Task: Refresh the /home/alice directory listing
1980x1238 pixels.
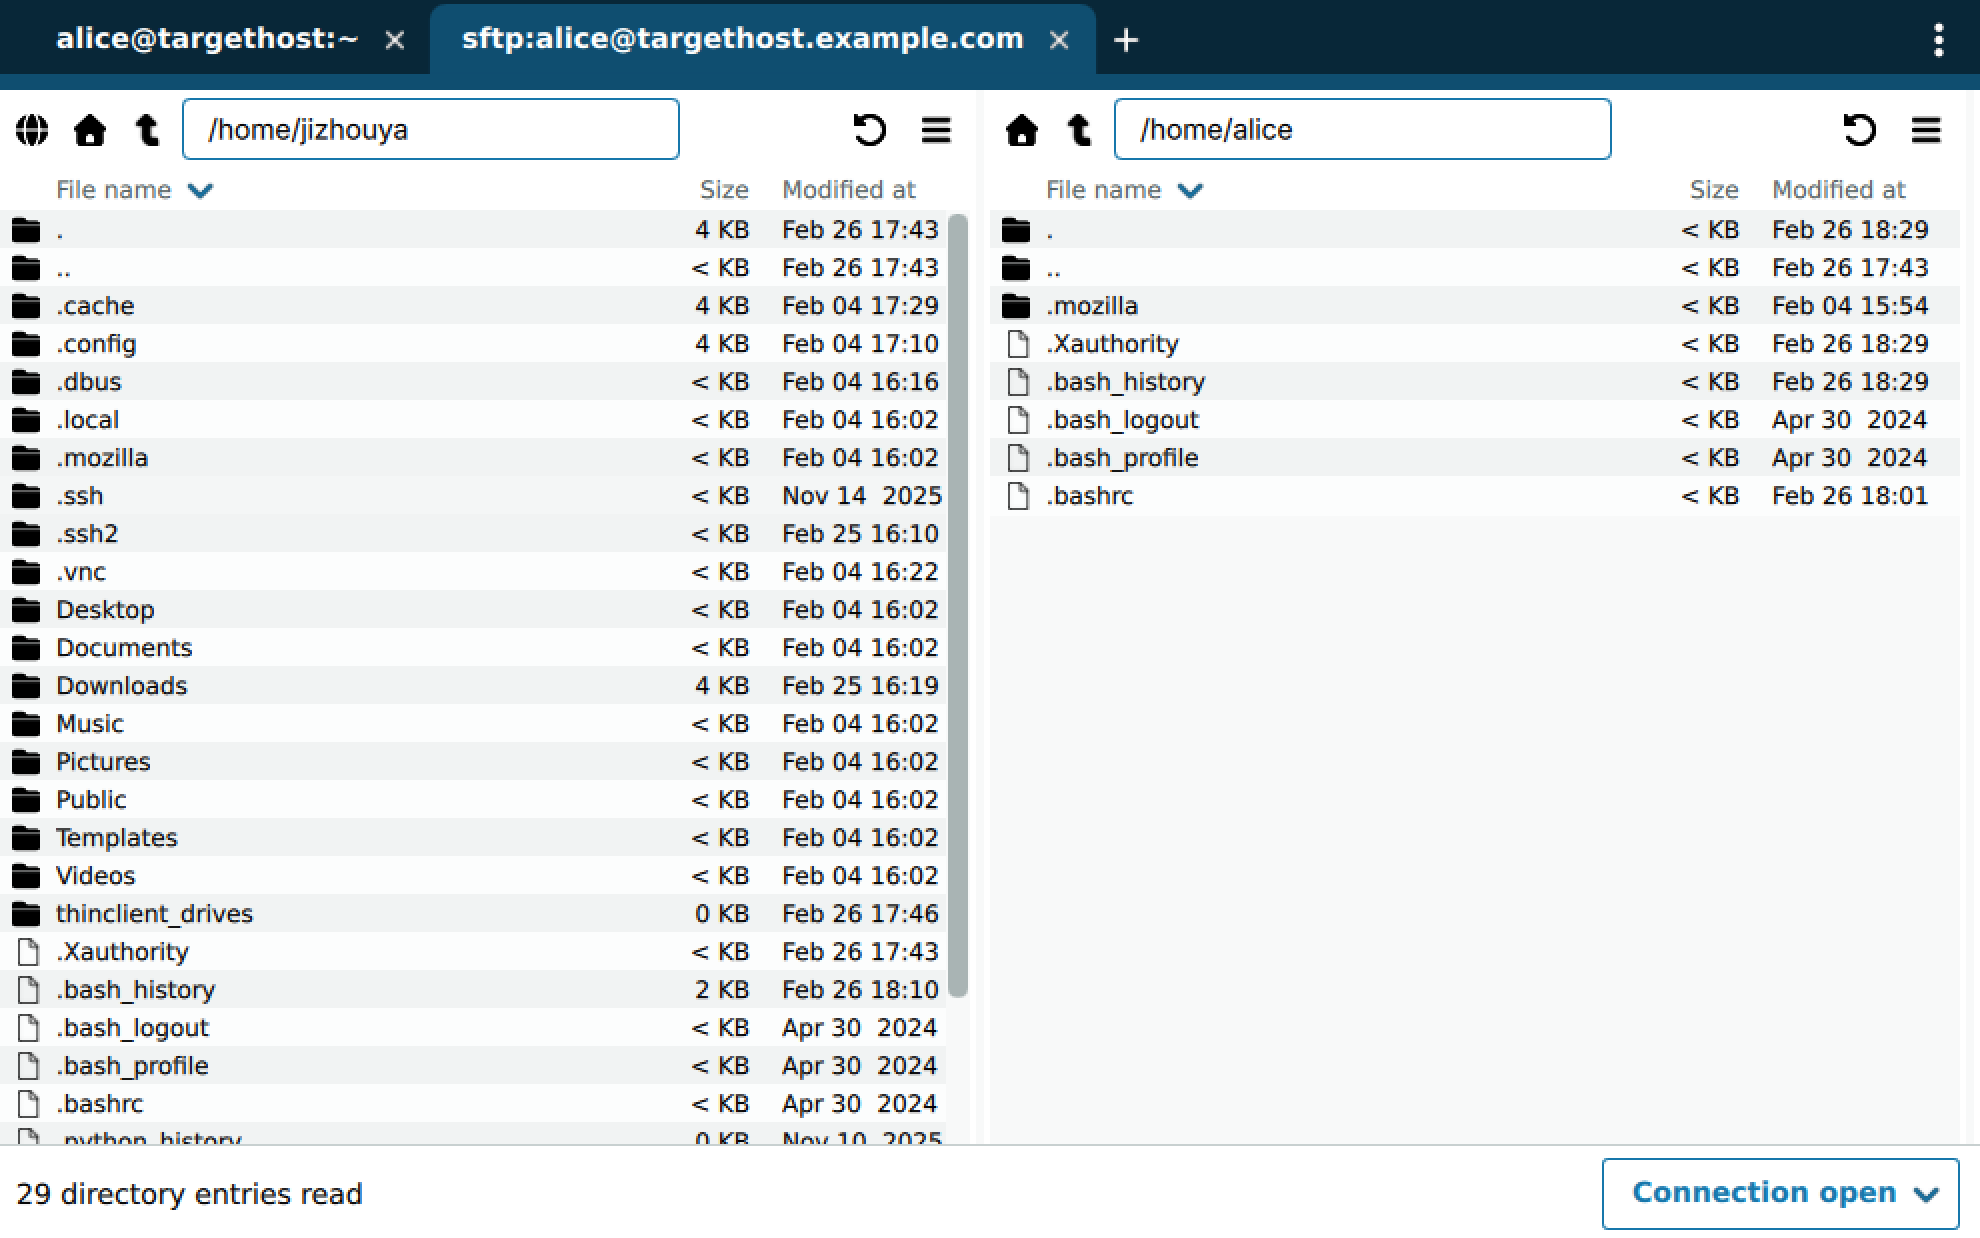Action: pyautogui.click(x=1859, y=130)
